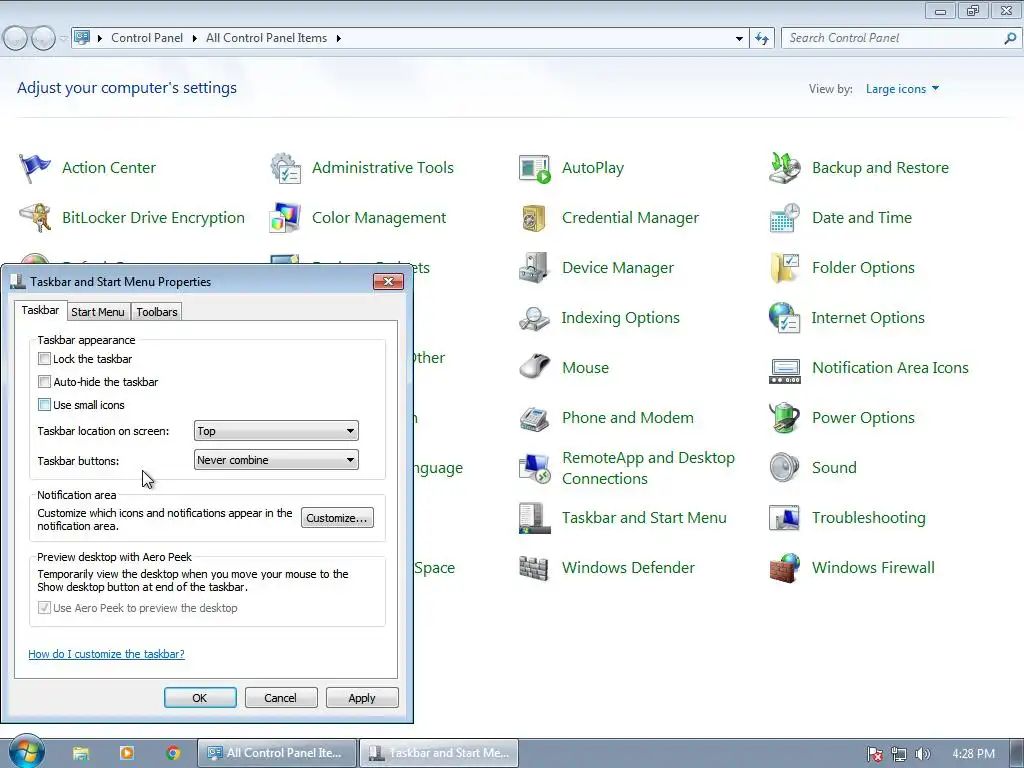Viewport: 1024px width, 768px height.
Task: Click the address bar refresh button
Action: coord(762,39)
